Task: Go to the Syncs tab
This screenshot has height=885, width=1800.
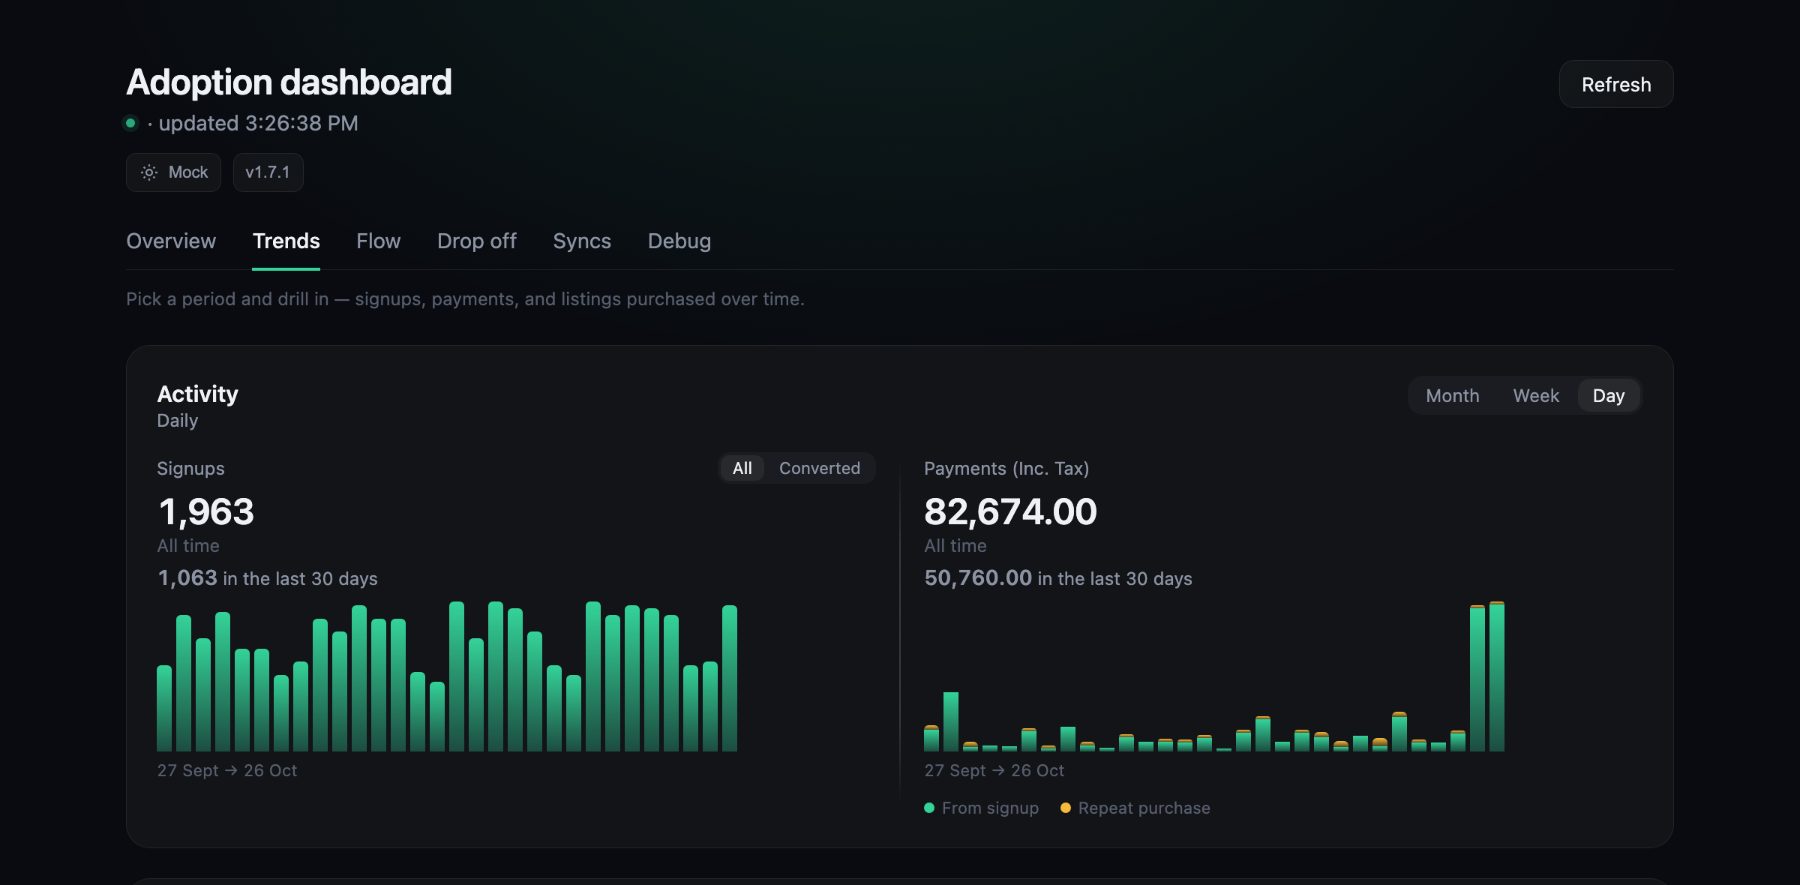Action: pyautogui.click(x=582, y=241)
